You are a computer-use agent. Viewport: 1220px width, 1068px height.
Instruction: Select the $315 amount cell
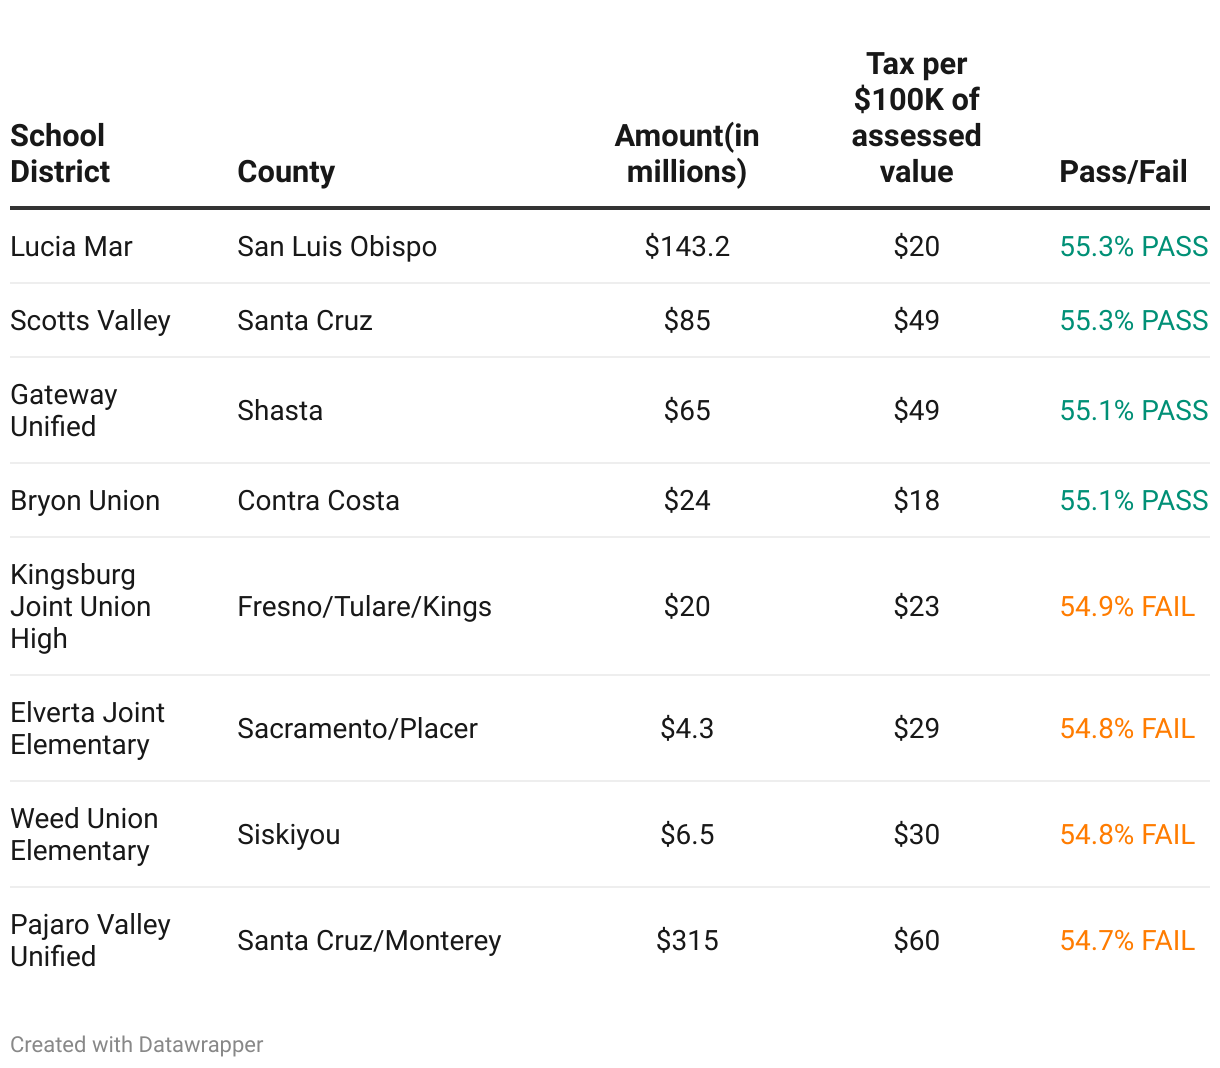[x=687, y=941]
